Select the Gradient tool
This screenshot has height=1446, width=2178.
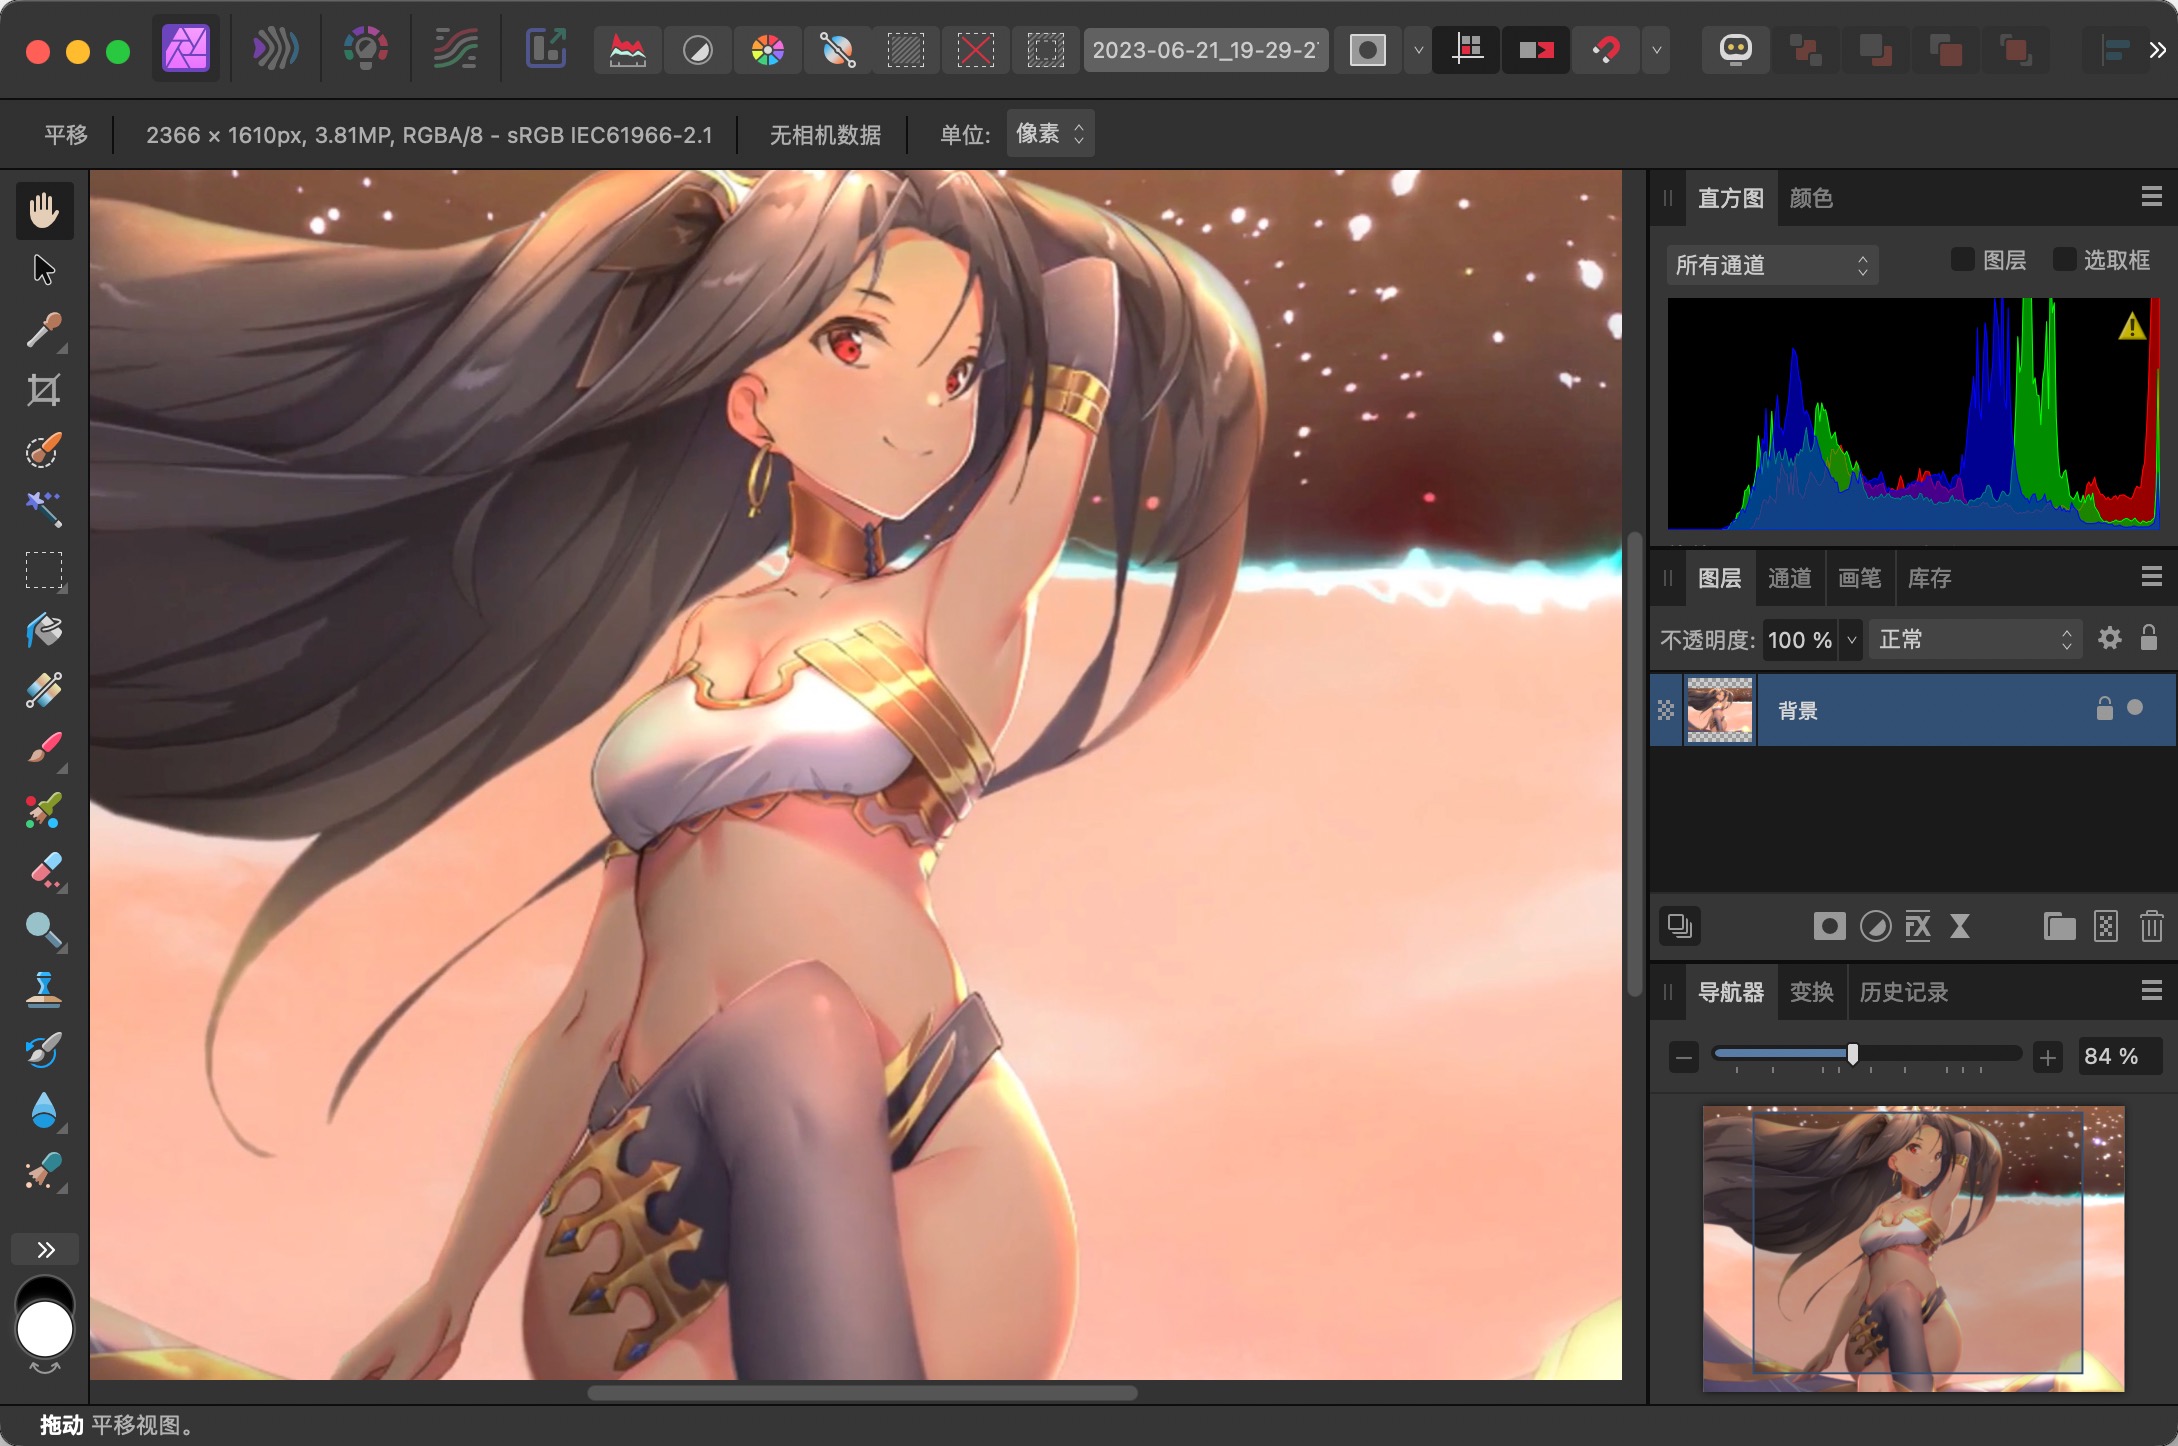coord(44,690)
